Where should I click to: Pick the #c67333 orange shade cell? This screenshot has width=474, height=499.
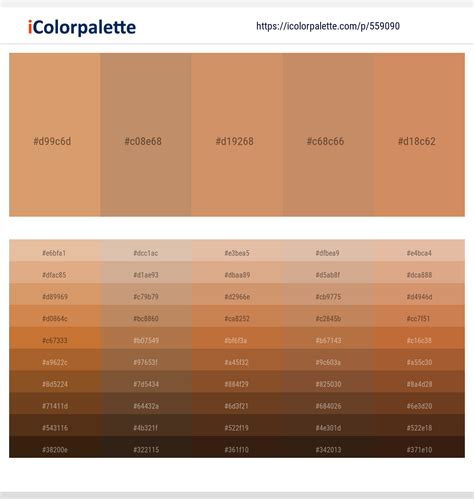tap(55, 338)
